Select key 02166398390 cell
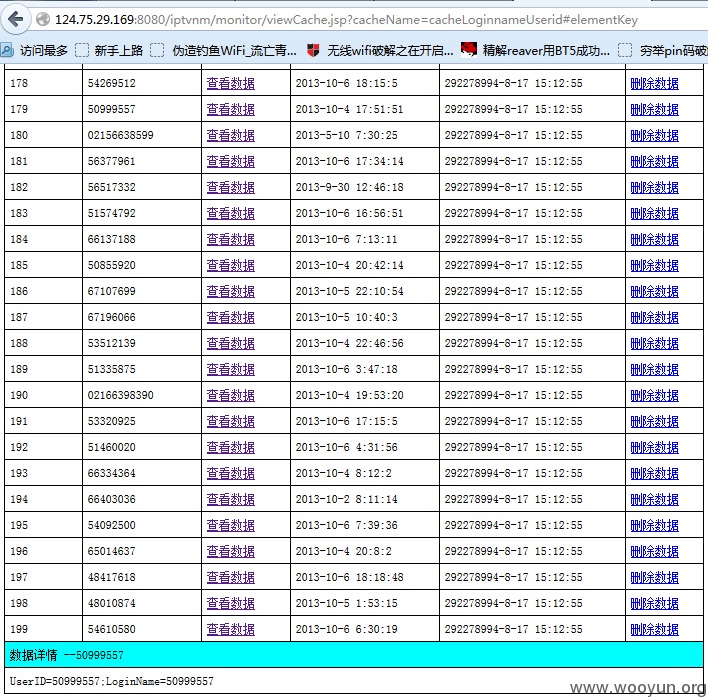This screenshot has height=697, width=708. click(142, 395)
